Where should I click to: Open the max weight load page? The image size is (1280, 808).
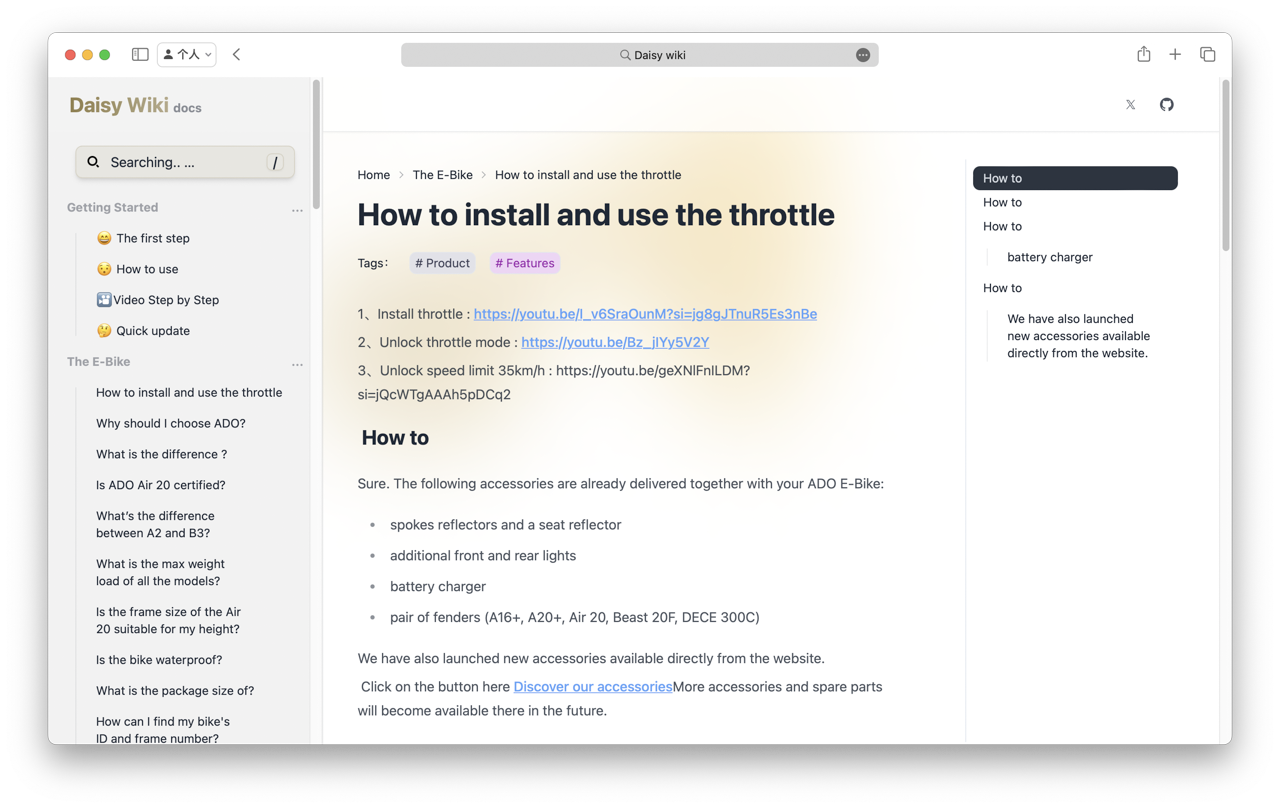(160, 572)
